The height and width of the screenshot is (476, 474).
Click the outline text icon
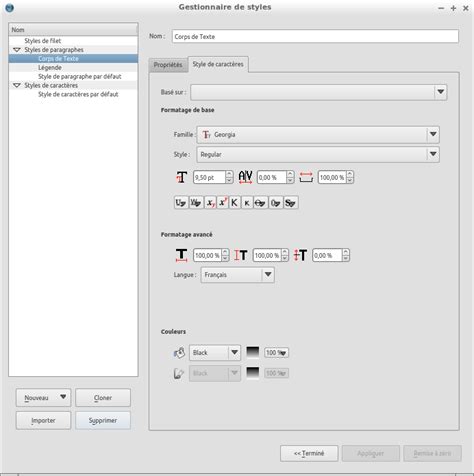click(275, 202)
